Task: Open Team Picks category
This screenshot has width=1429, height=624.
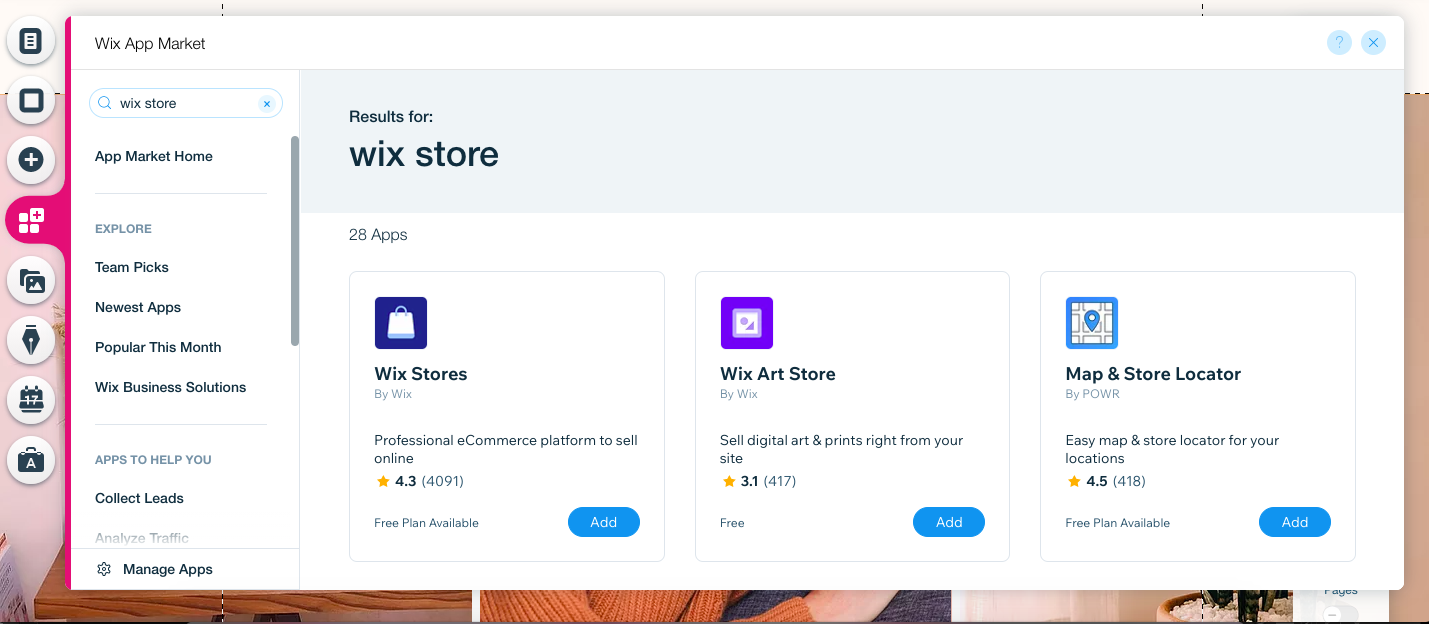Action: [132, 267]
